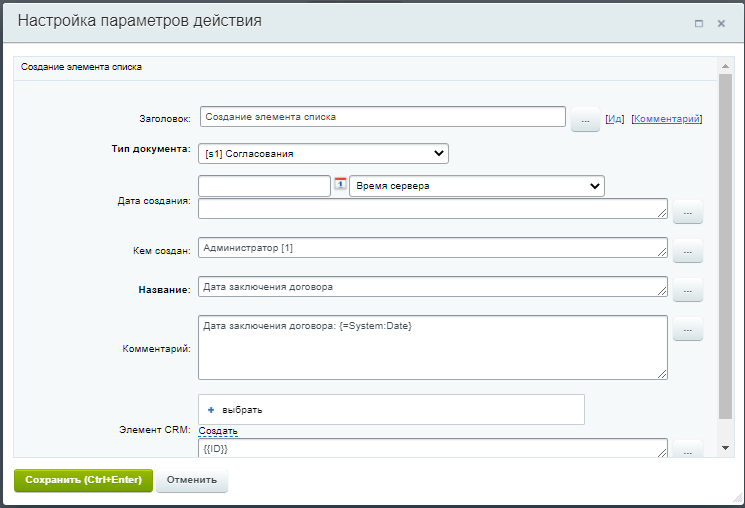This screenshot has height=508, width=745.
Task: Open the Комментарий link near Заголовок
Action: point(667,119)
